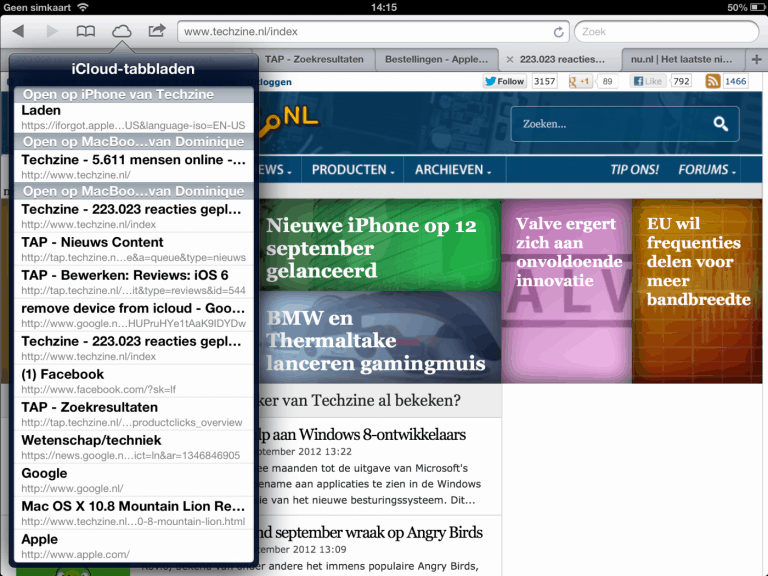768x576 pixels.
Task: Add a new tab with plus icon
Action: [756, 59]
